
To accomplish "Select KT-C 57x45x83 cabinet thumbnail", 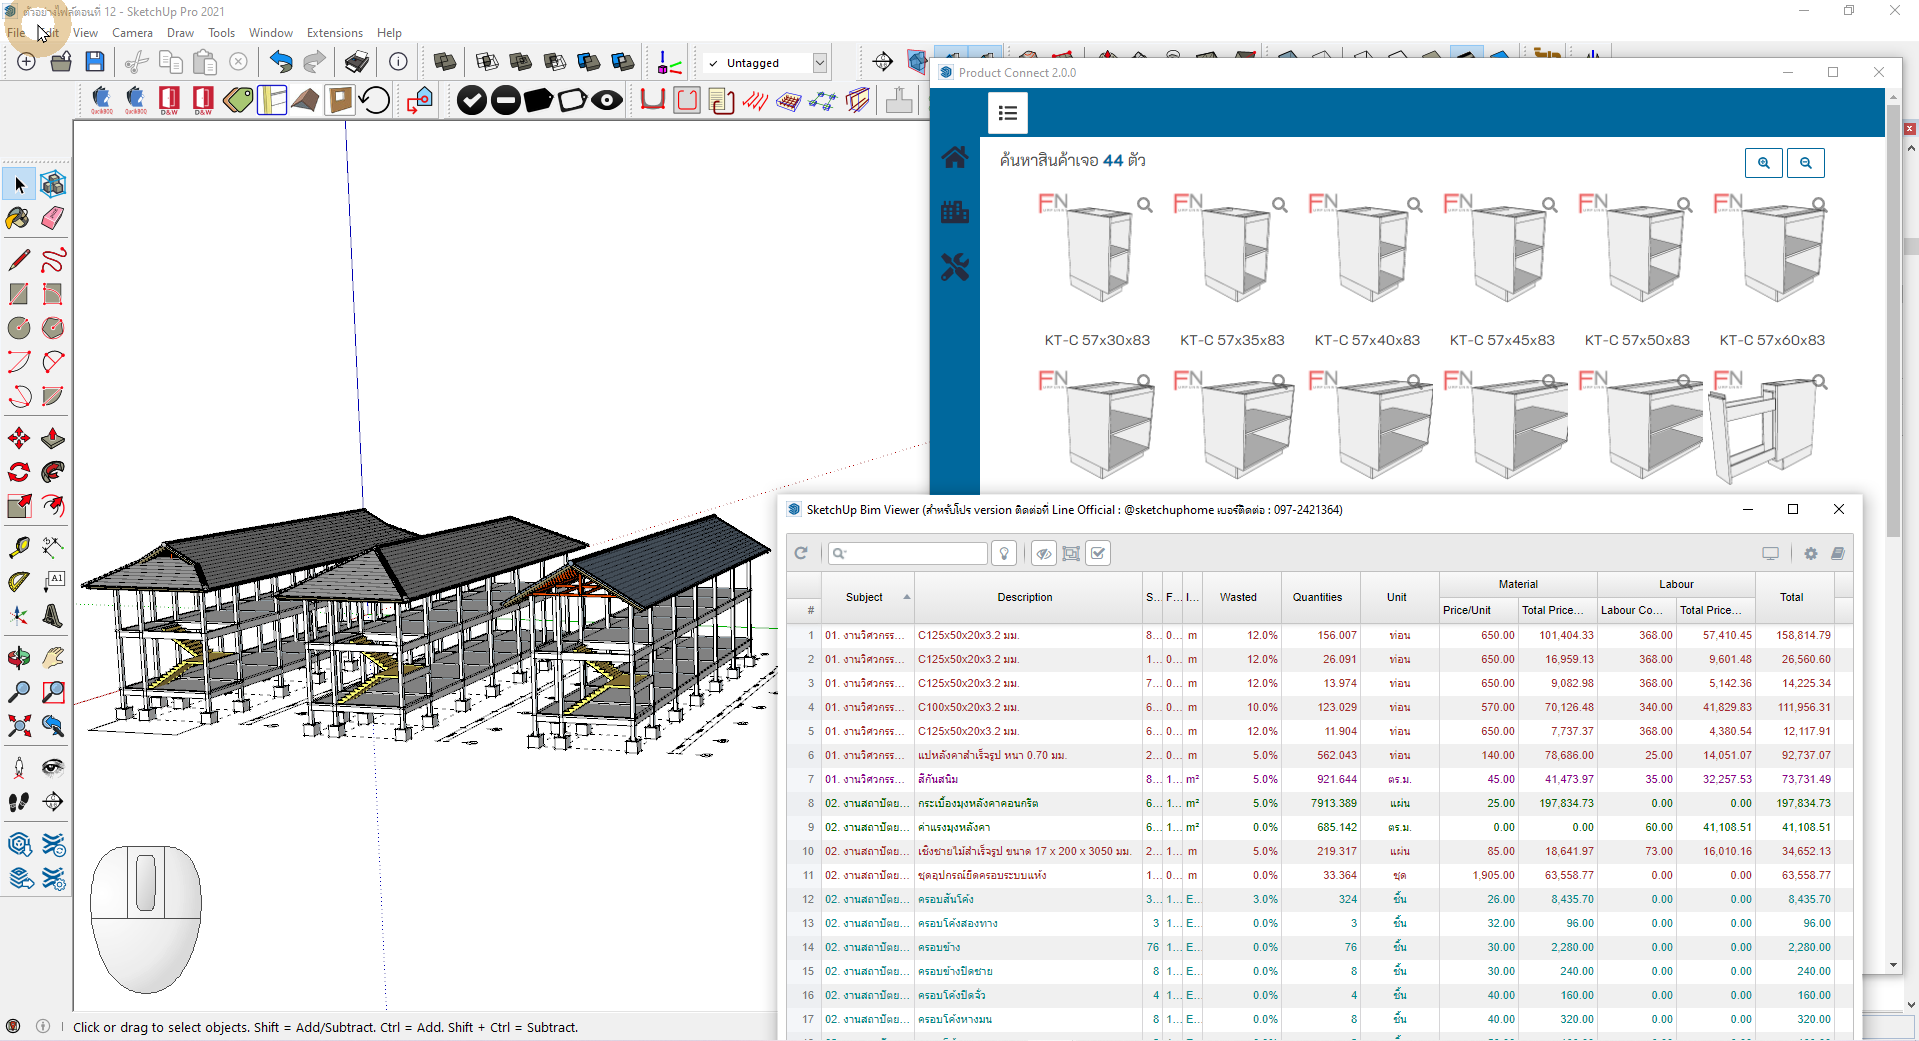I will [1502, 251].
